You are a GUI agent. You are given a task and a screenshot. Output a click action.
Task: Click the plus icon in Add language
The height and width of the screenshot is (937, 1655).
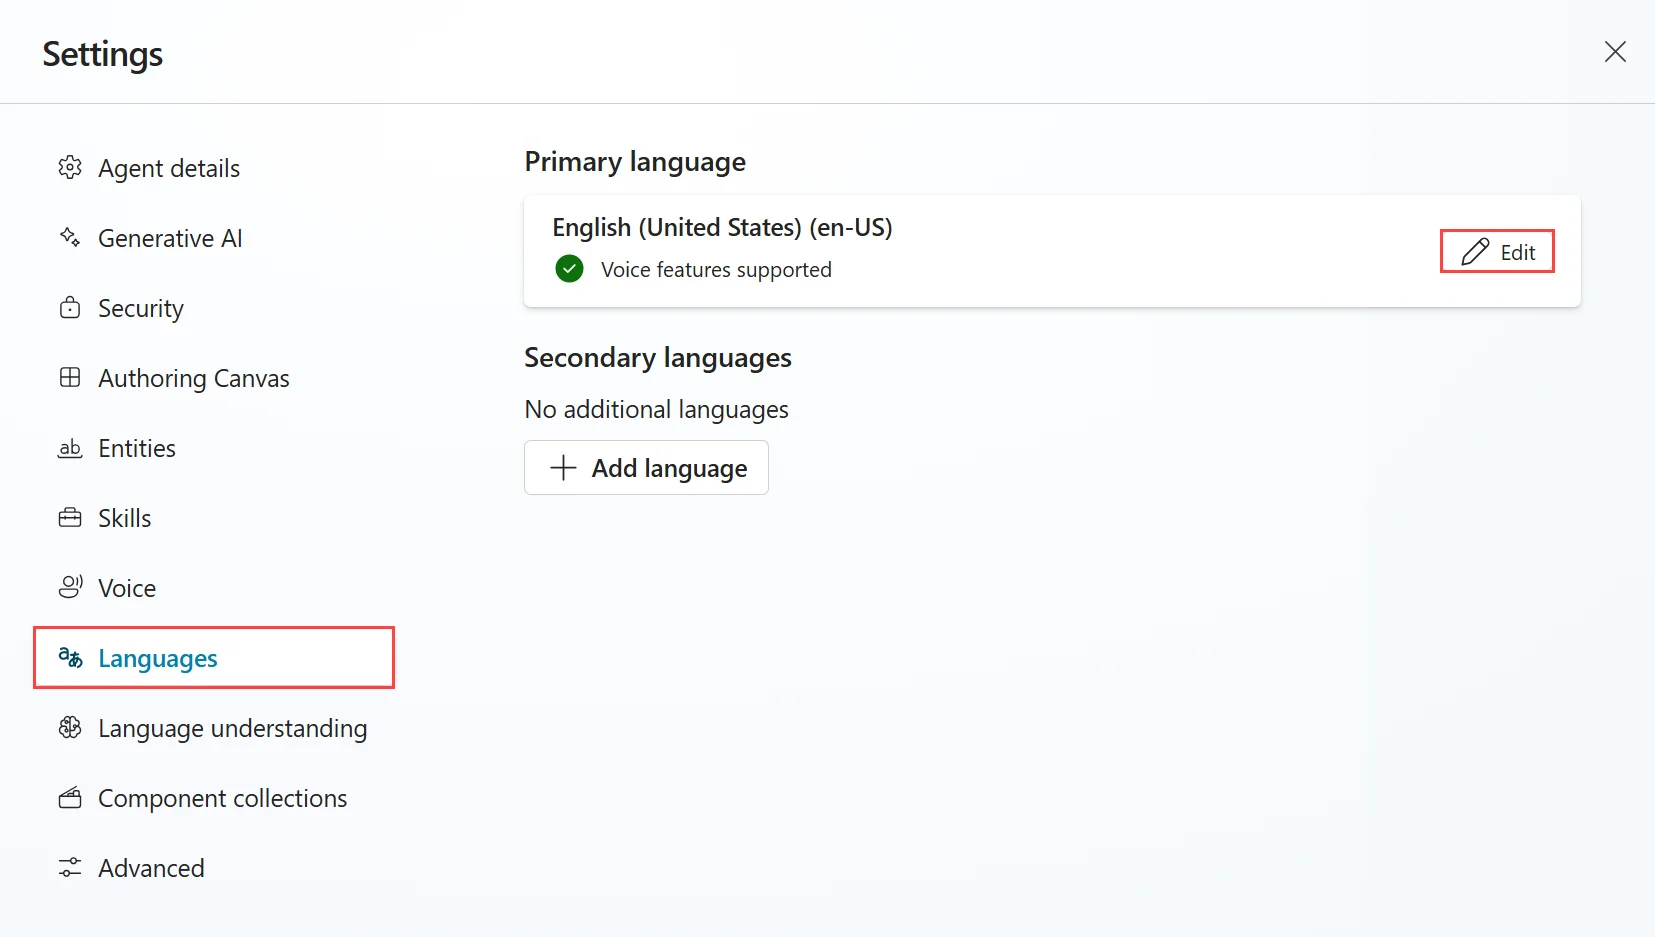click(562, 468)
